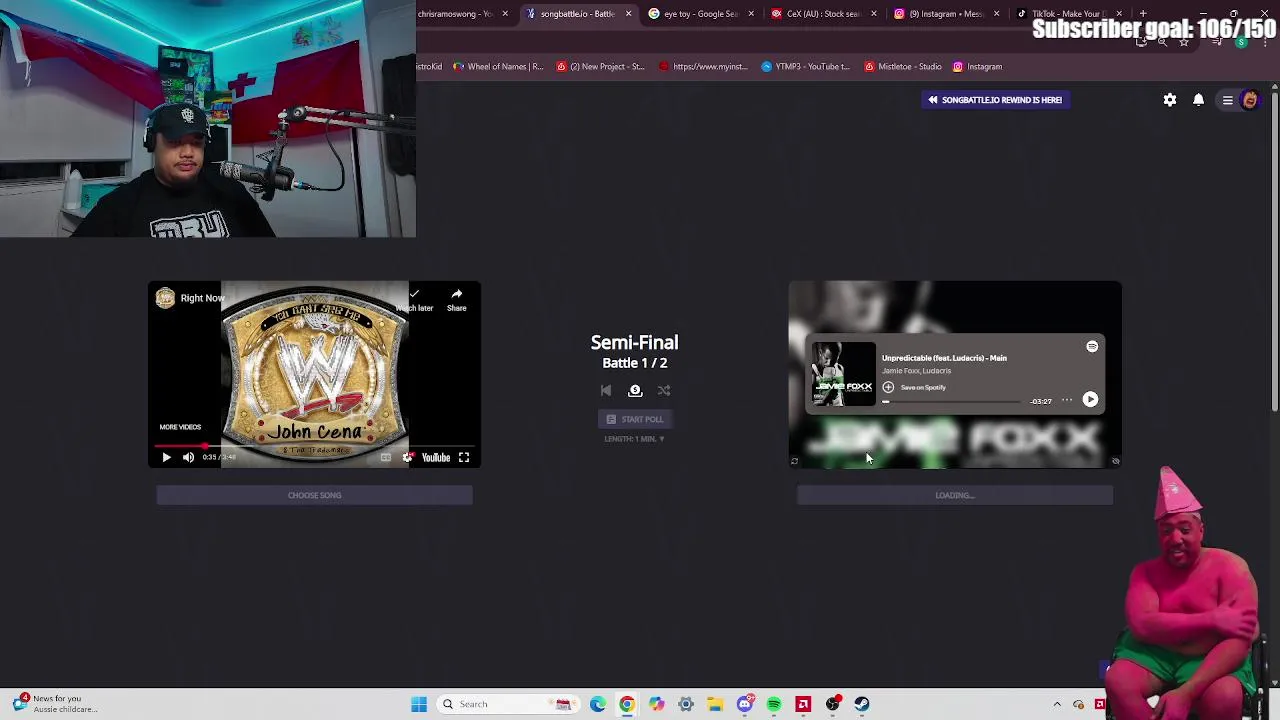Switch to the chrisramoswong browser tab
Image resolution: width=1280 pixels, height=720 pixels.
tap(455, 14)
